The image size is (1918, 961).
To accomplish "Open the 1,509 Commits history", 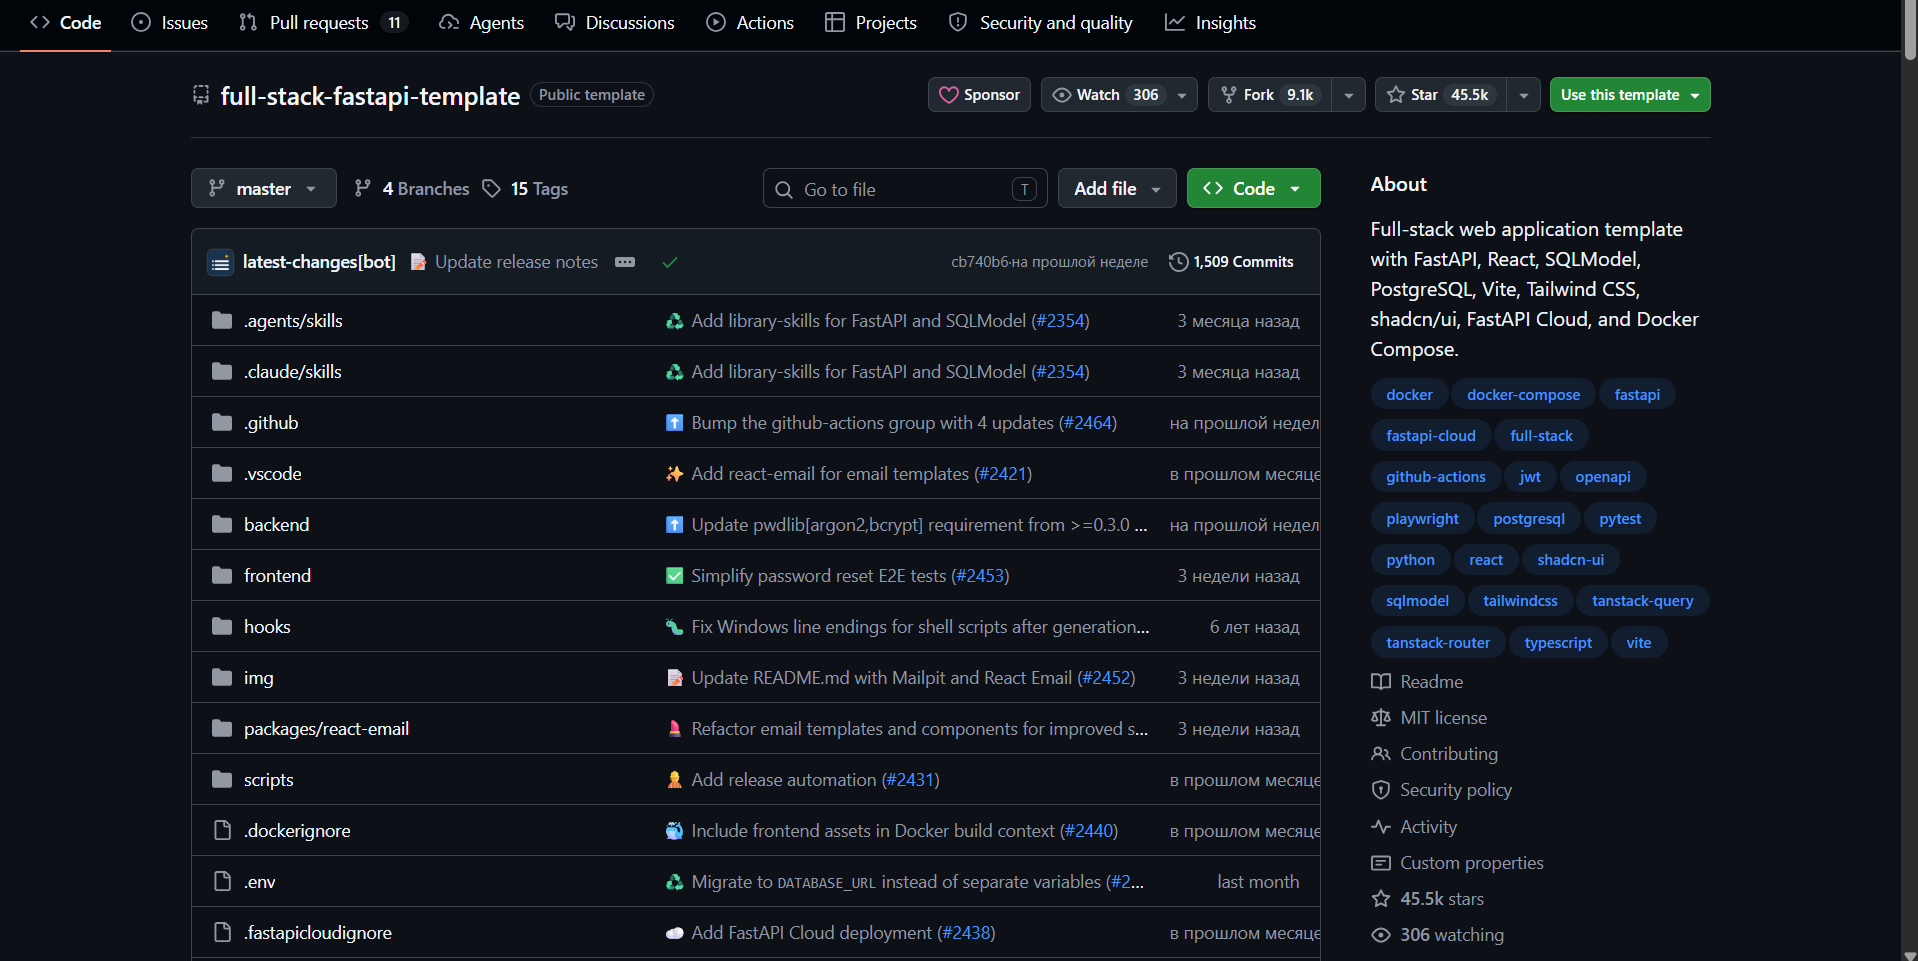I will point(1231,262).
